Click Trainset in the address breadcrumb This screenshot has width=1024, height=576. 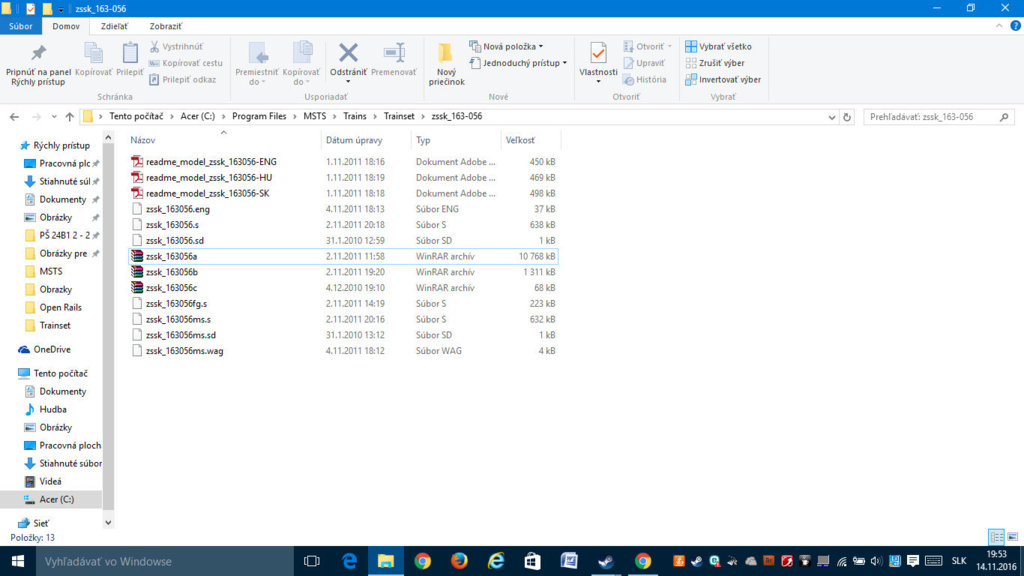[398, 116]
